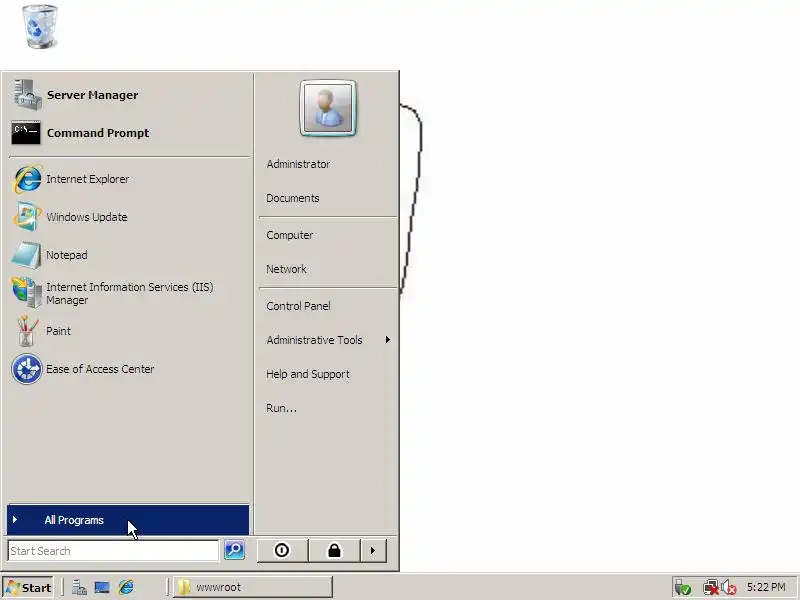Lock the computer with padlock button

tap(334, 551)
